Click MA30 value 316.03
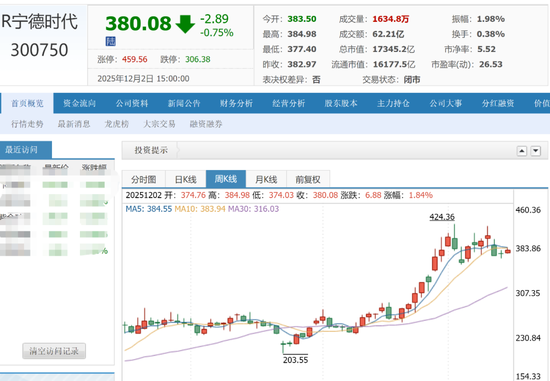This screenshot has height=381, width=550. [x=266, y=209]
